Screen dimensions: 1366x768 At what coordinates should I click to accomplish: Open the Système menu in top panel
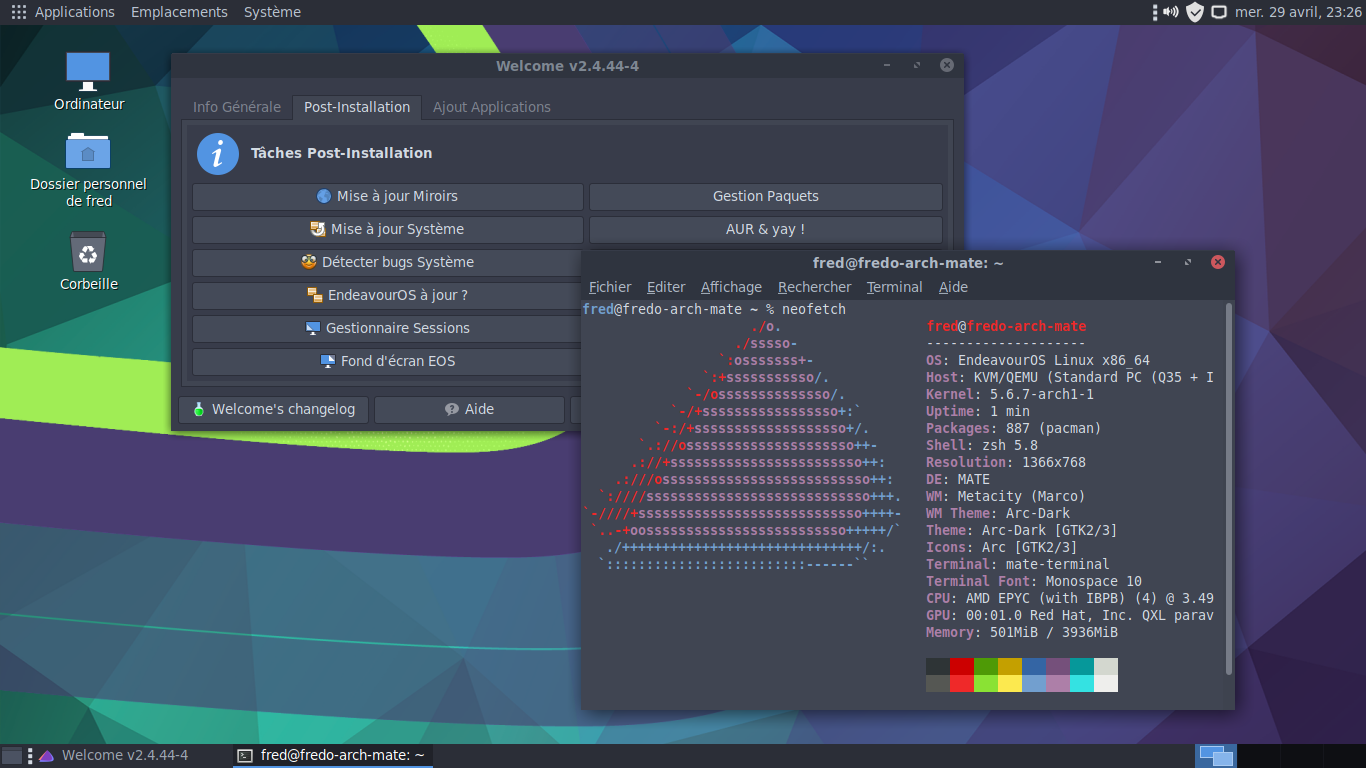pyautogui.click(x=272, y=12)
